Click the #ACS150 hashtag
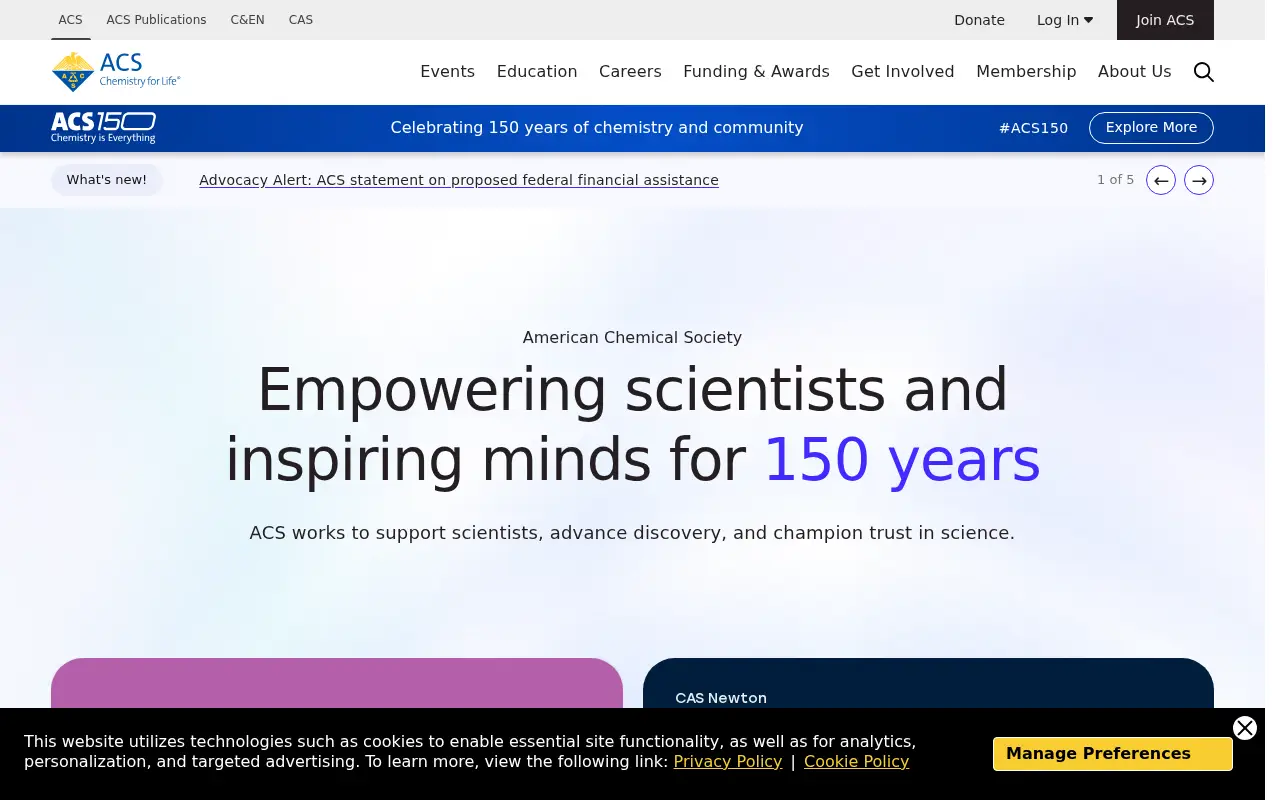 [x=1033, y=128]
